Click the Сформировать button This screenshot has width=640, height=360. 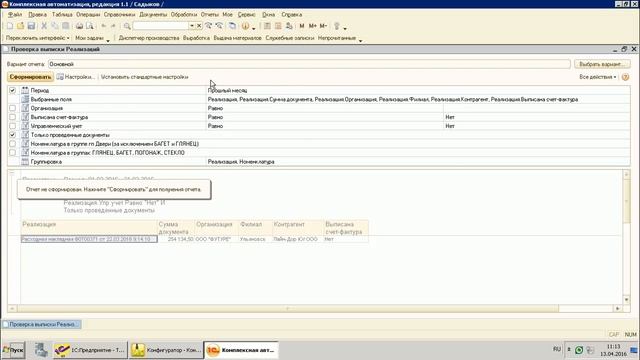coord(30,77)
